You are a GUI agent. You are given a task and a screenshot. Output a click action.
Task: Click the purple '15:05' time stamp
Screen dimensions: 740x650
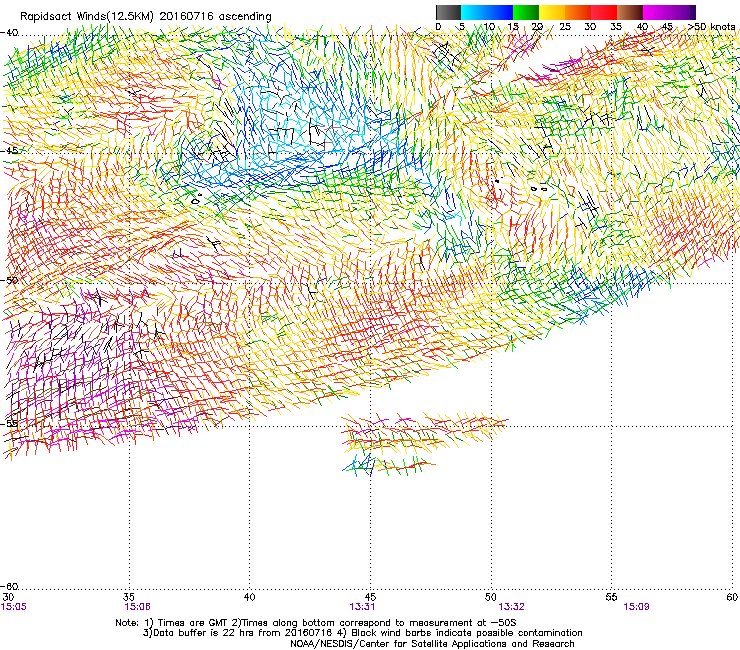coord(14,607)
